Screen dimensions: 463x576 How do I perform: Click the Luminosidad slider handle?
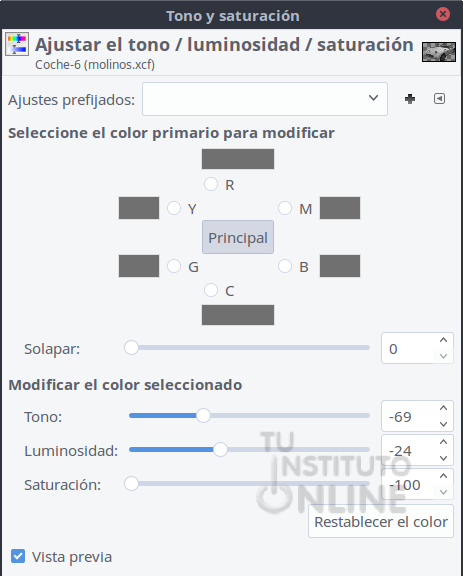coord(220,449)
